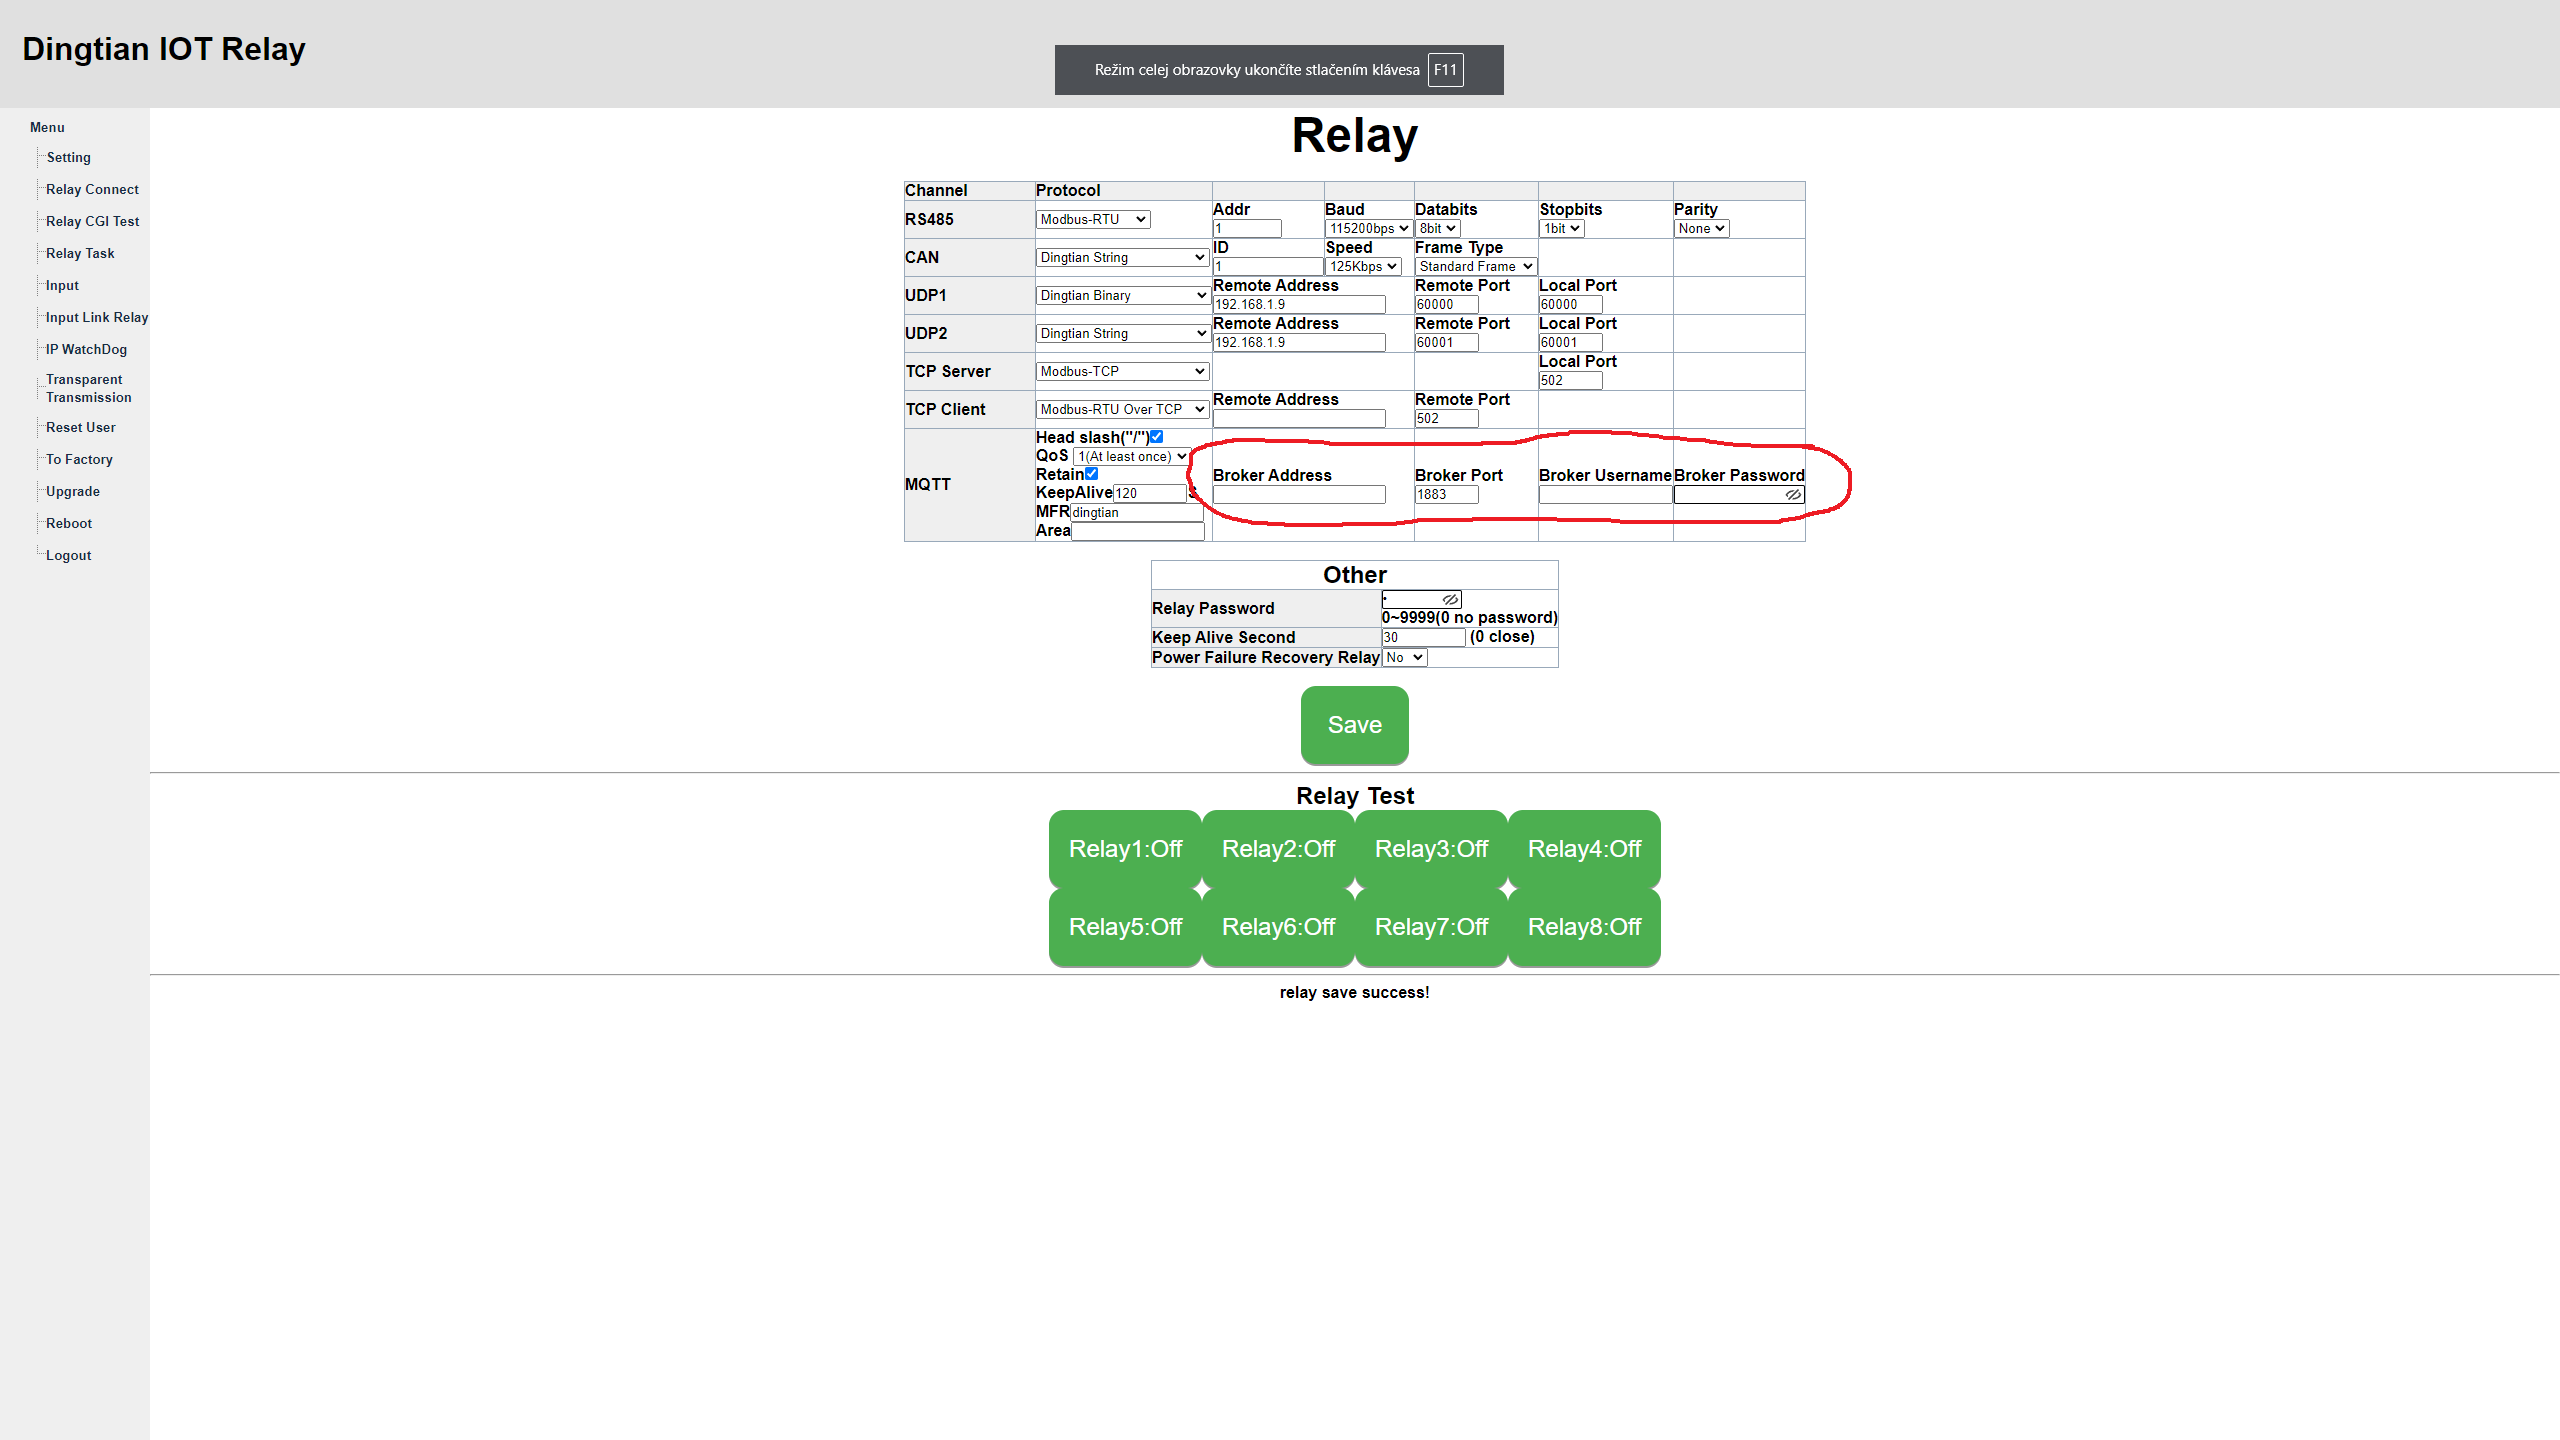Open RS485 protocol dropdown
The image size is (2560, 1440).
coord(1092,219)
